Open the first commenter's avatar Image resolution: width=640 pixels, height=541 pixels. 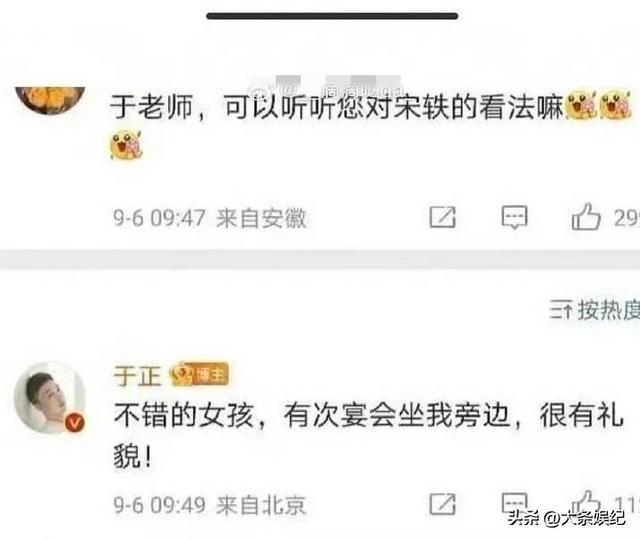[x=50, y=99]
